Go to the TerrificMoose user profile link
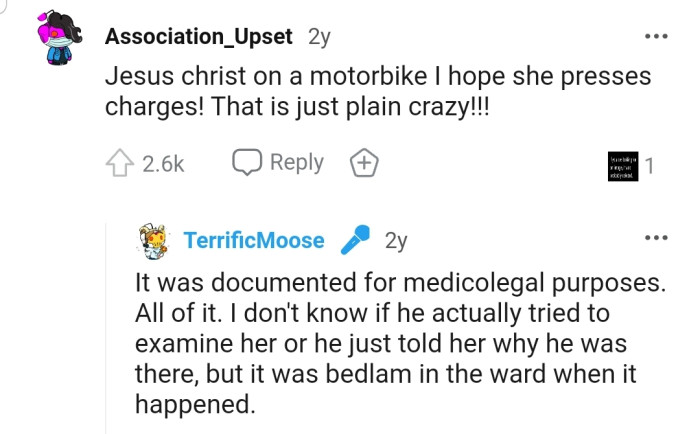This screenshot has width=700, height=434. pyautogui.click(x=254, y=240)
